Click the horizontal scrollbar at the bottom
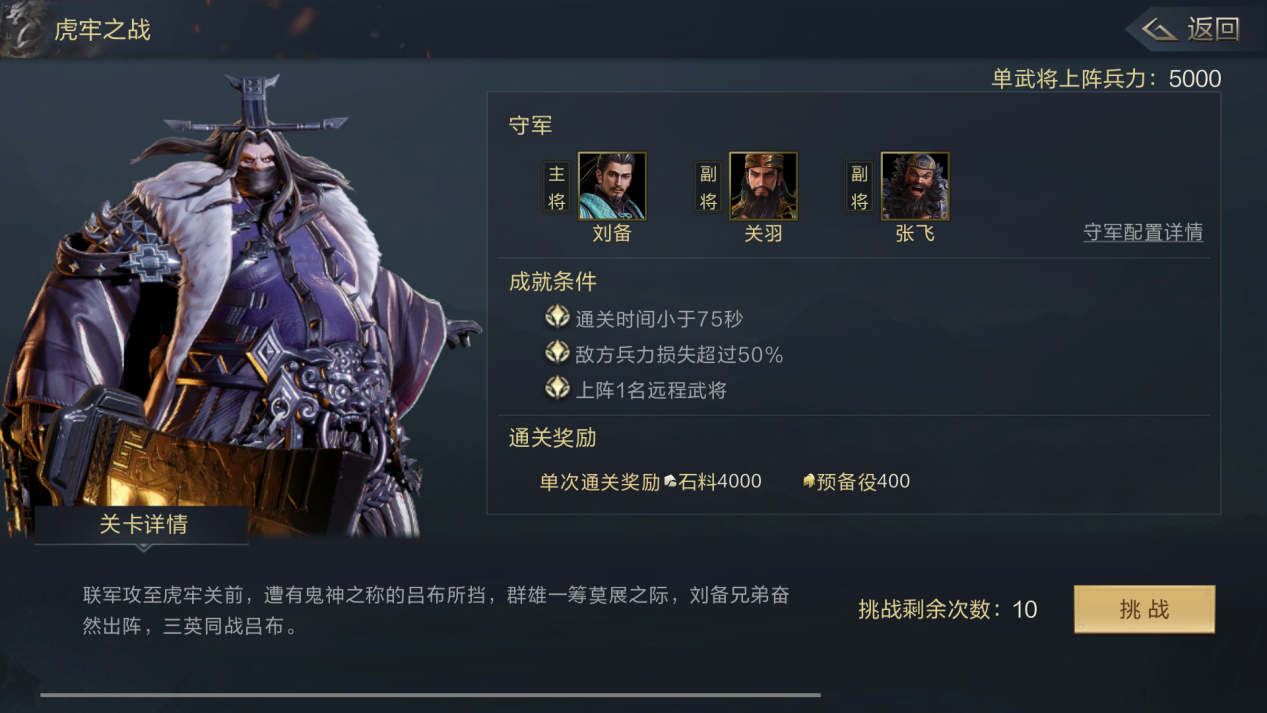Screen dimensions: 1267x713 (430, 694)
